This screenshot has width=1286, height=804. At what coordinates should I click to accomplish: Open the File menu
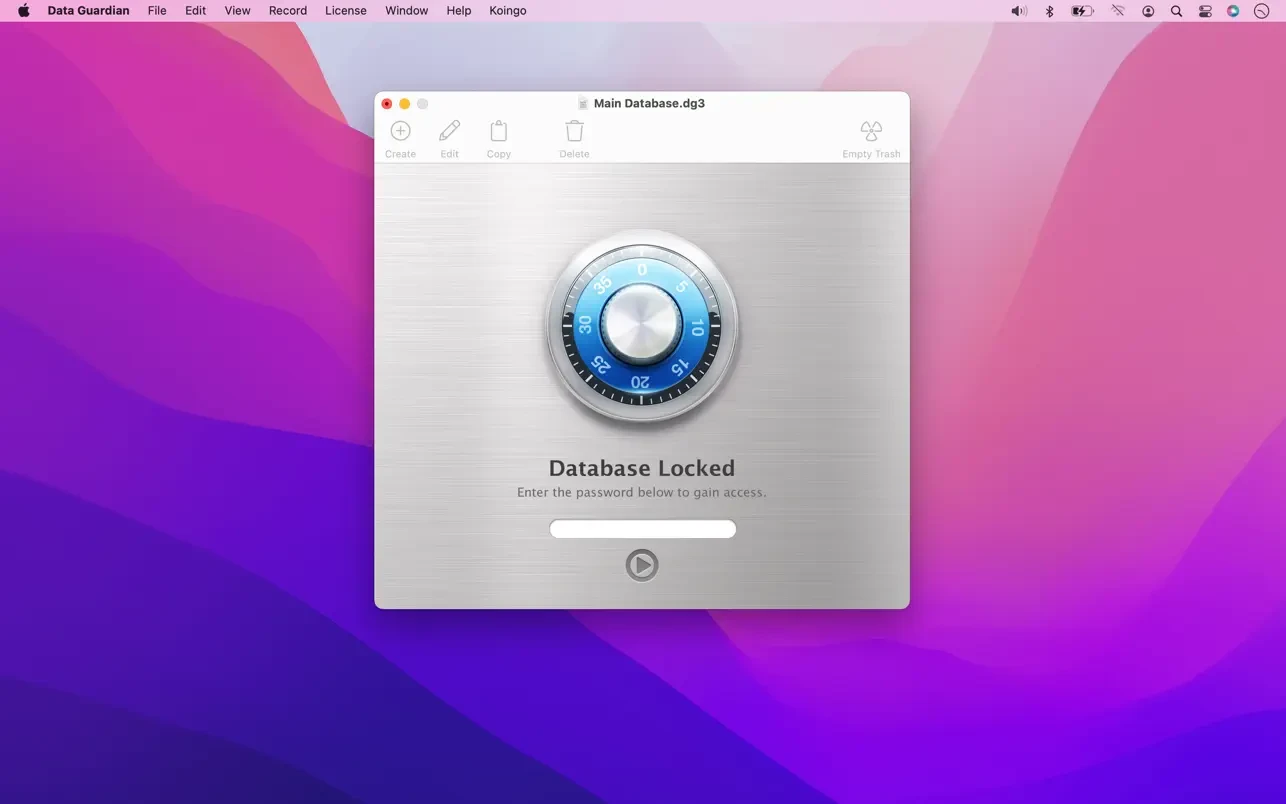click(157, 11)
